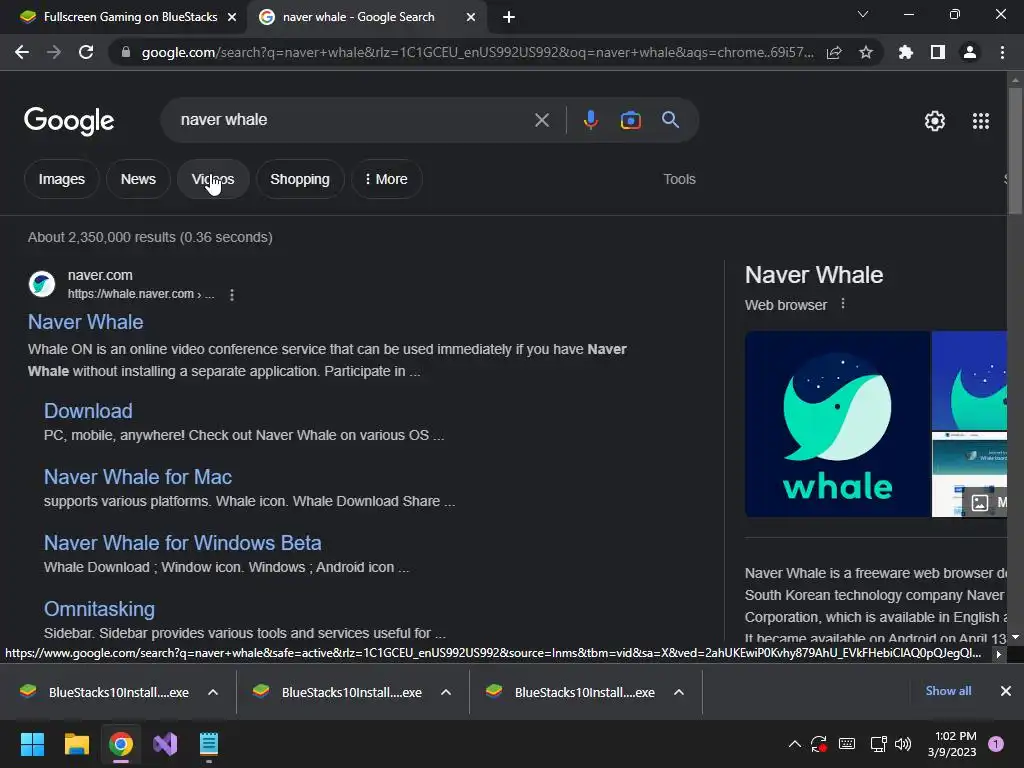Viewport: 1024px width, 768px height.
Task: Click the Google logo
Action: tap(69, 121)
